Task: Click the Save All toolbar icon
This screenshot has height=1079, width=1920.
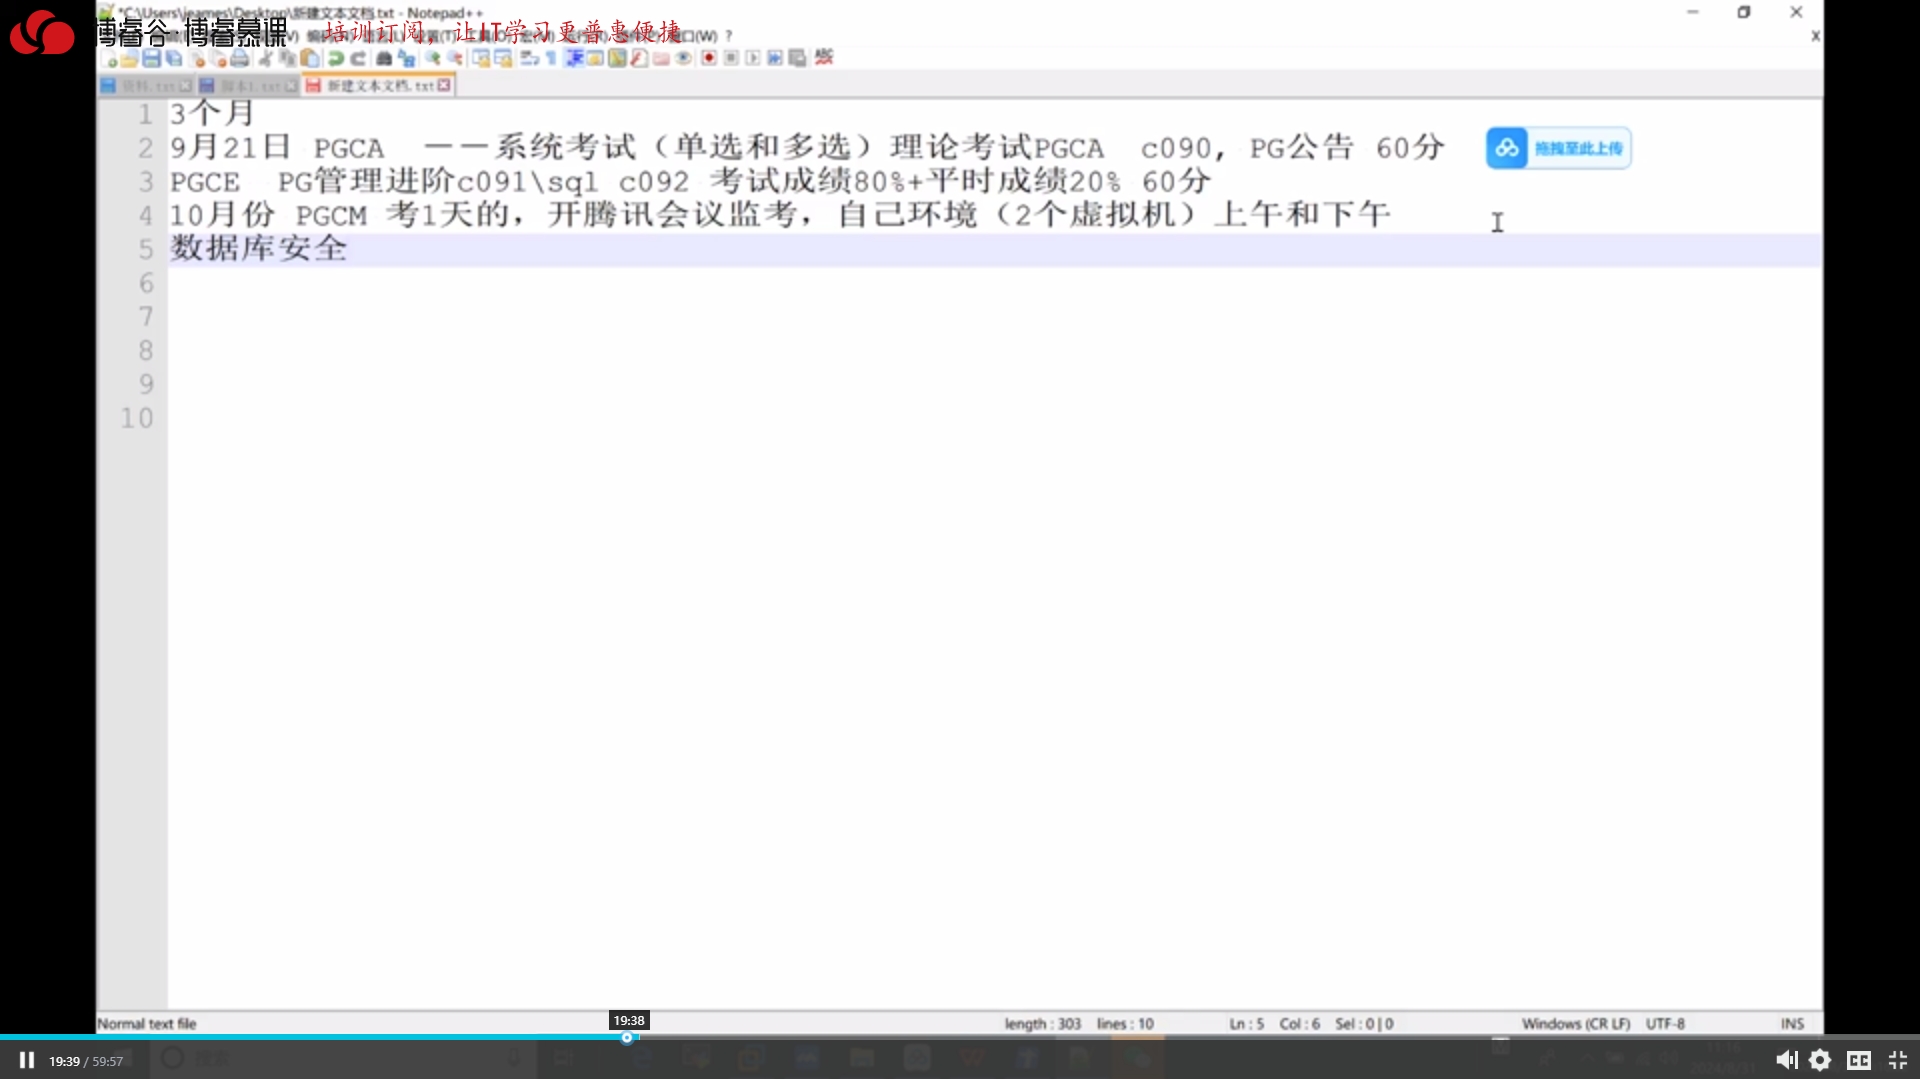Action: [x=173, y=58]
